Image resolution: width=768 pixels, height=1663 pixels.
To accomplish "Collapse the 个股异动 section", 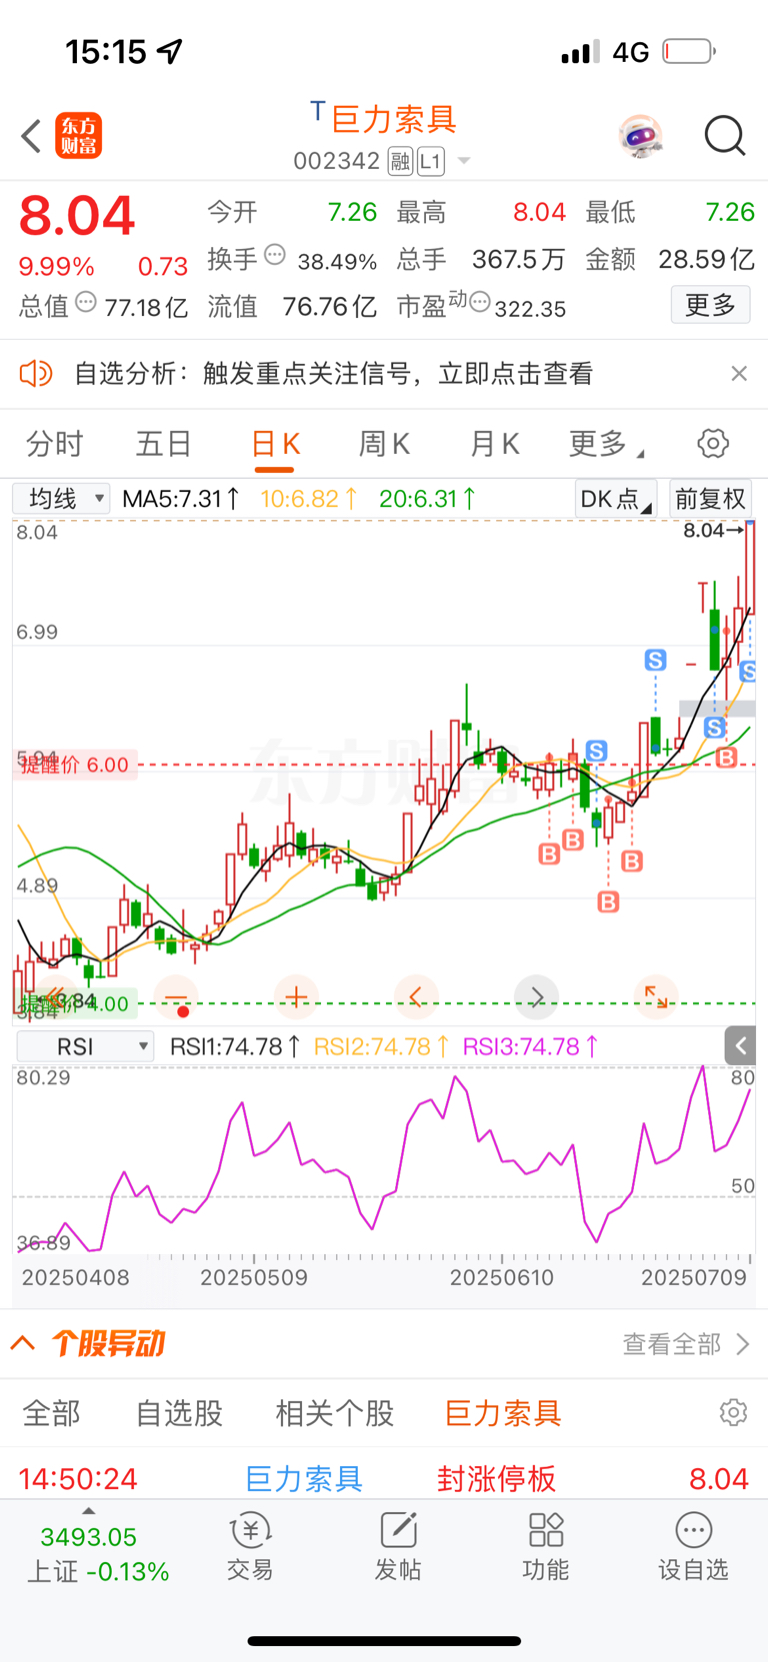I will click(23, 1343).
